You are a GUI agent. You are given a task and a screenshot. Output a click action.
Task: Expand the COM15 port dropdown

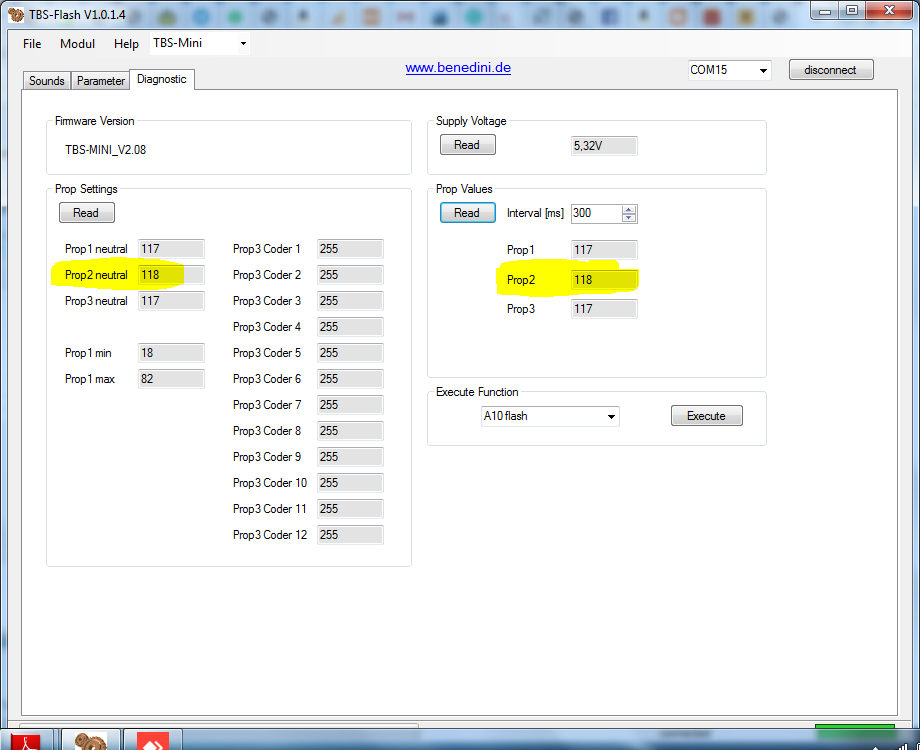pyautogui.click(x=763, y=71)
